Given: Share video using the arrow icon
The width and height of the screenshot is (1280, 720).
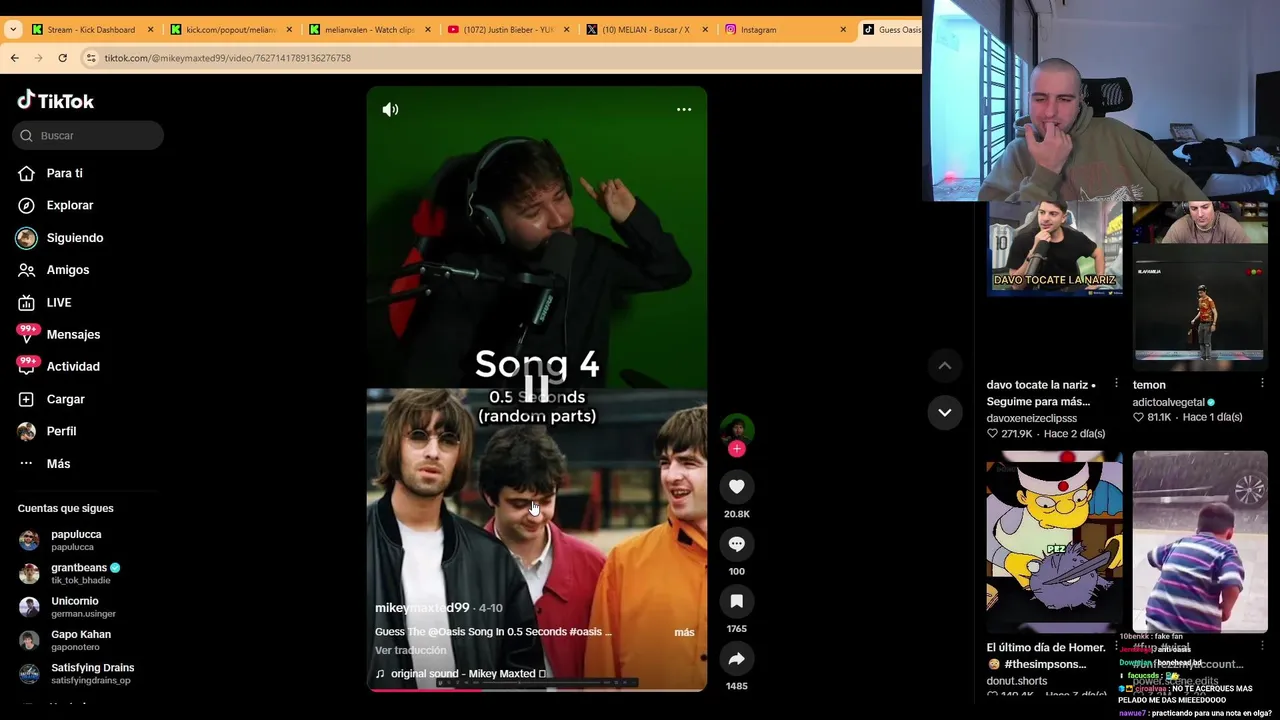Looking at the screenshot, I should tap(737, 659).
